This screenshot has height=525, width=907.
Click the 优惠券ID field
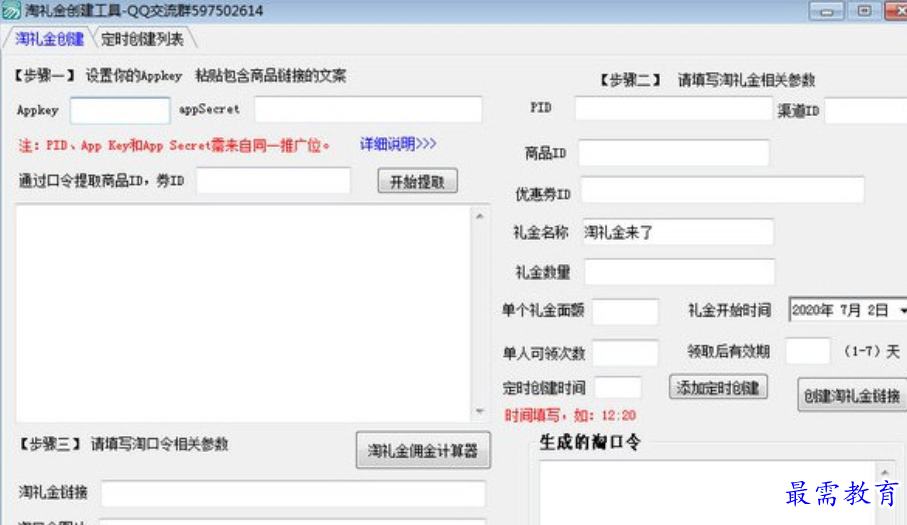(722, 190)
